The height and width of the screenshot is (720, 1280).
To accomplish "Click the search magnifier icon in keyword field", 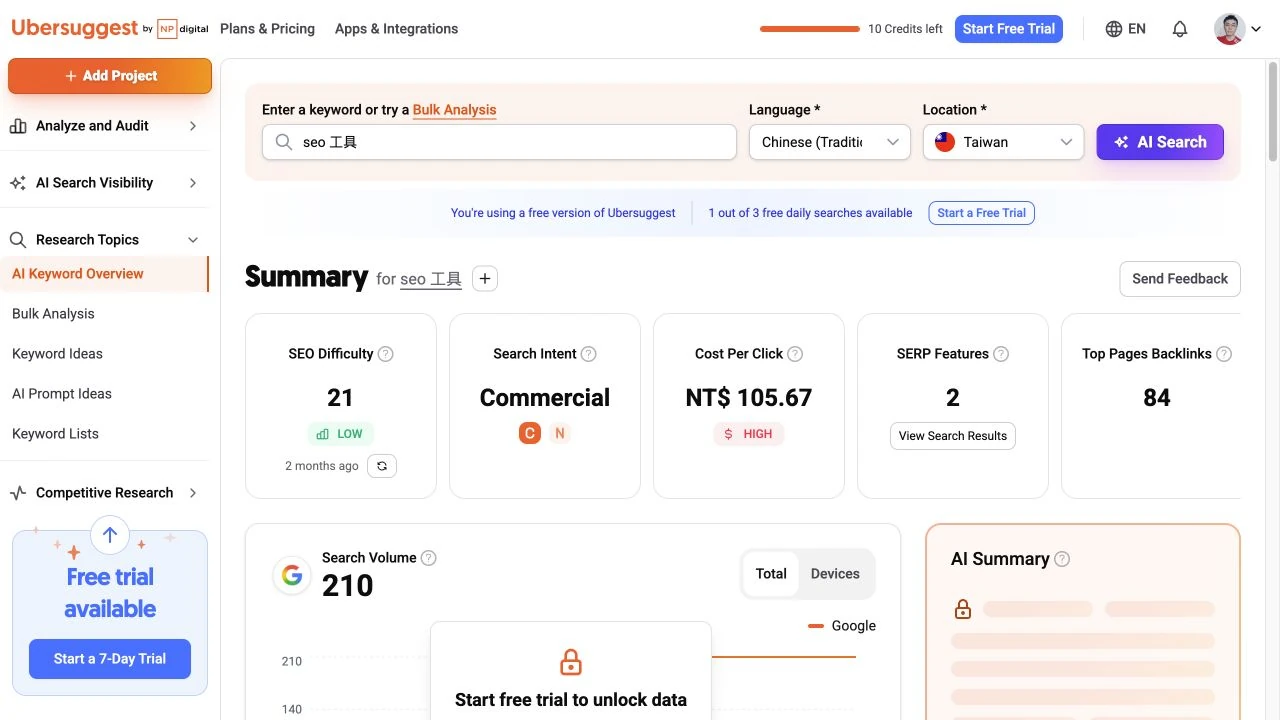I will [x=284, y=142].
